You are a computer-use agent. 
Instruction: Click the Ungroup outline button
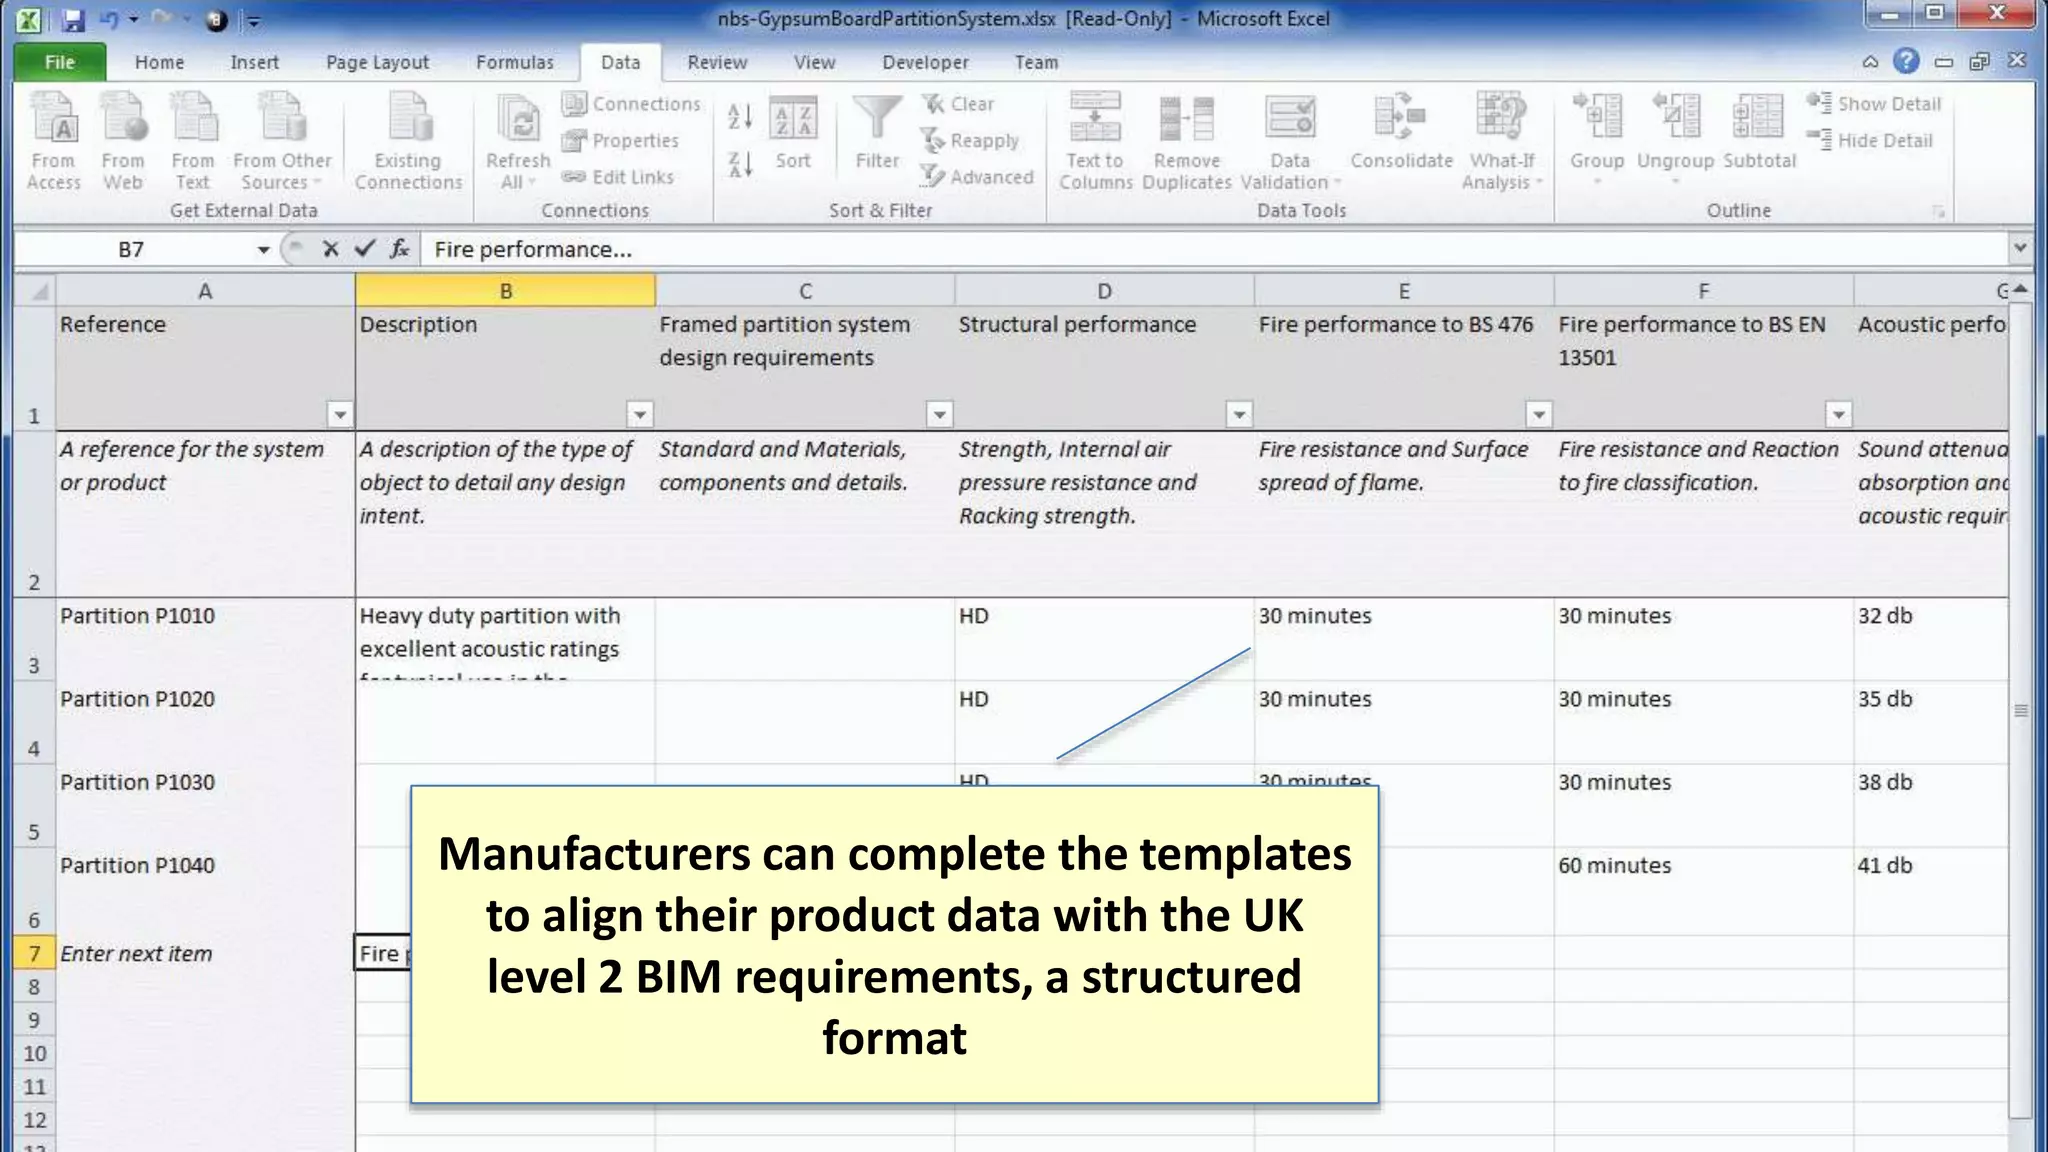(1675, 138)
